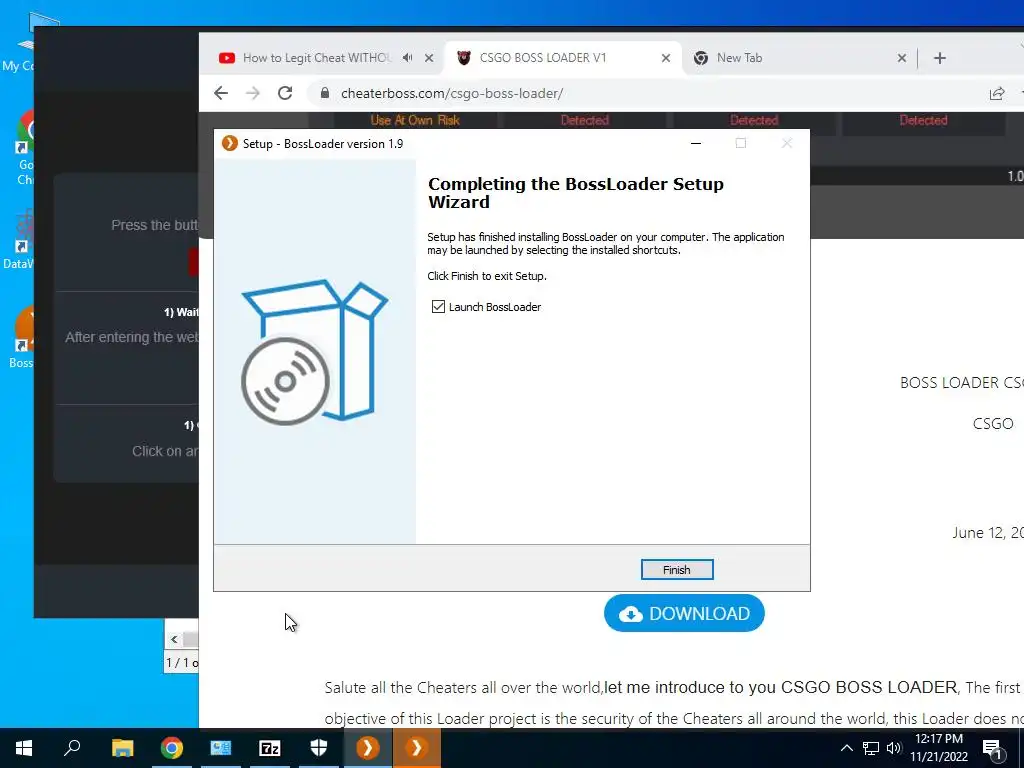The image size is (1024, 768).
Task: Open File Explorer from the taskbar
Action: (x=122, y=748)
